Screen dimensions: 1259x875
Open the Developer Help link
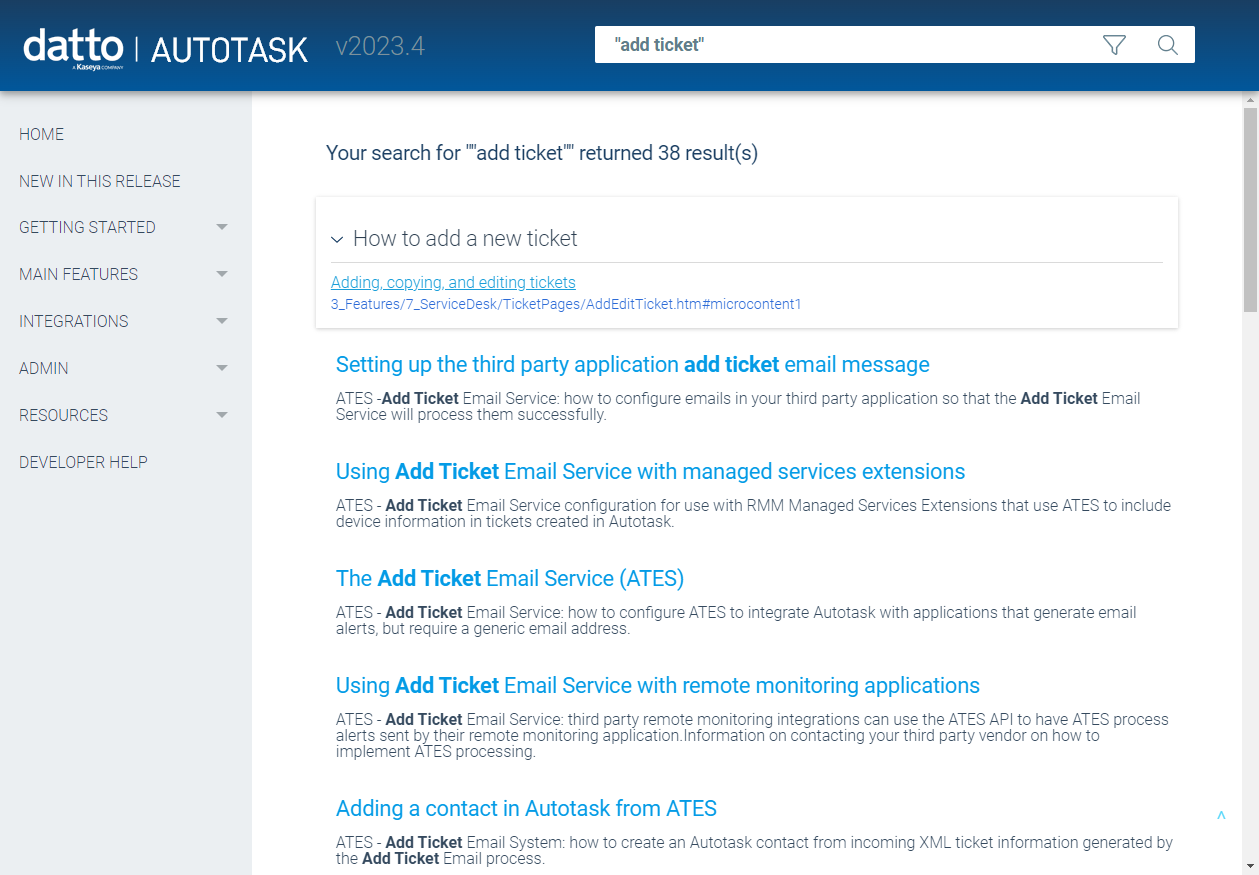[83, 462]
